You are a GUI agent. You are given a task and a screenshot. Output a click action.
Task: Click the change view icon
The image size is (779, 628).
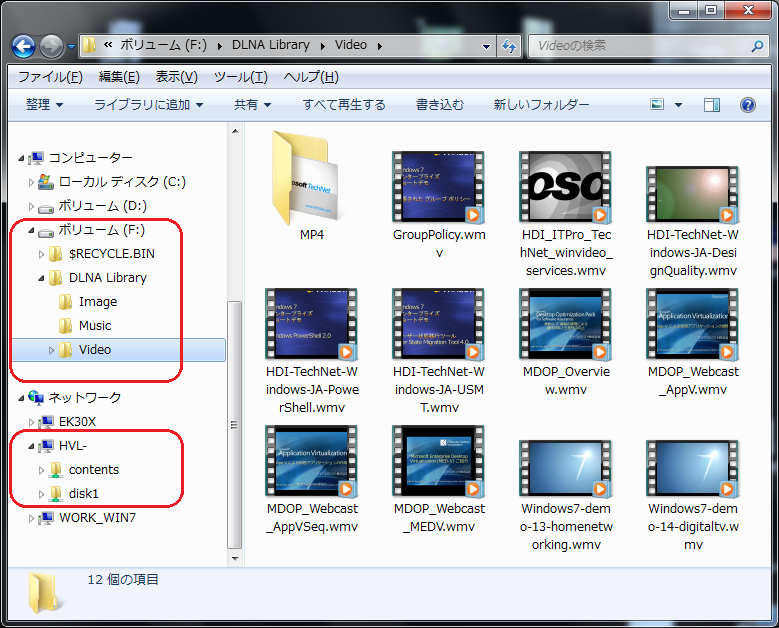pyautogui.click(x=657, y=104)
